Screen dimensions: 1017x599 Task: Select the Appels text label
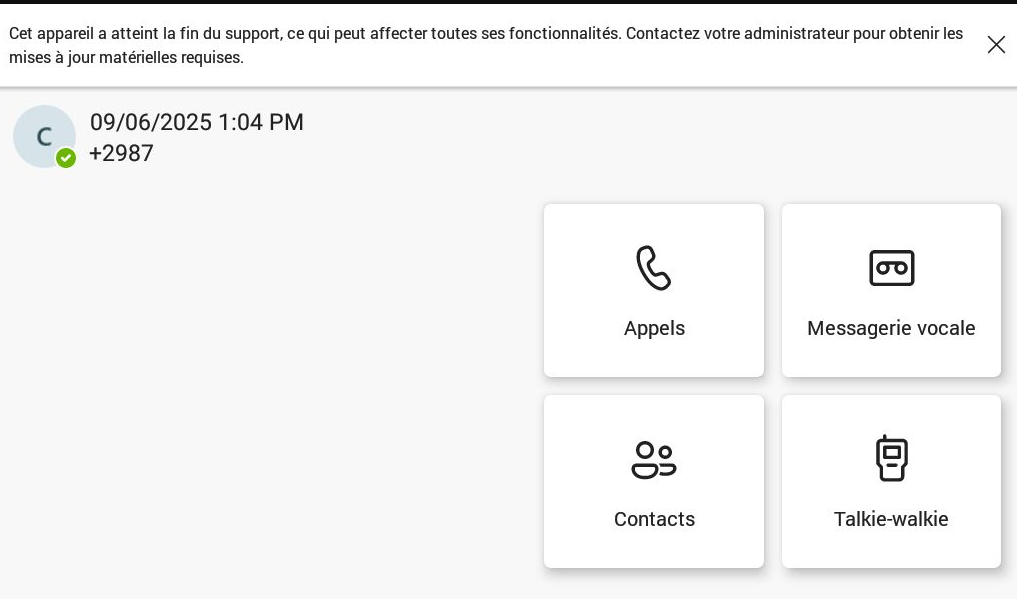[x=654, y=328]
